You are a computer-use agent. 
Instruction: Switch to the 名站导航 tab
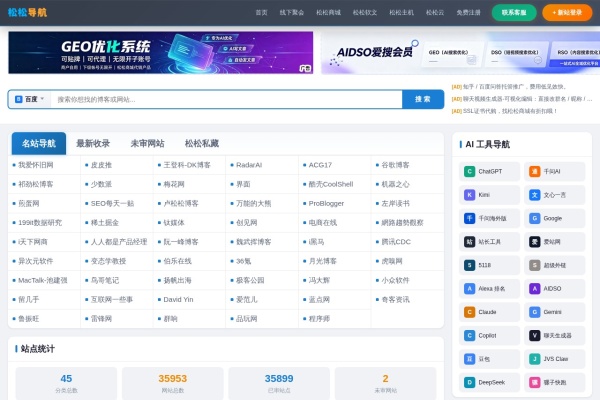39,144
